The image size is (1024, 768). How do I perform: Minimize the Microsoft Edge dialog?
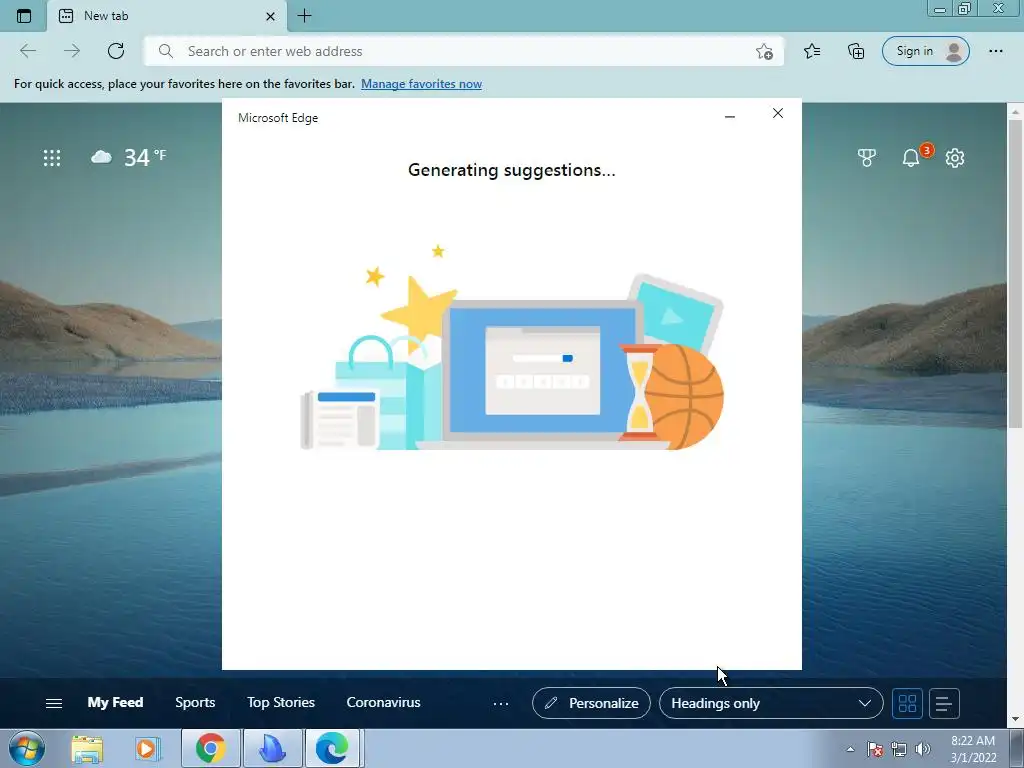coord(729,116)
